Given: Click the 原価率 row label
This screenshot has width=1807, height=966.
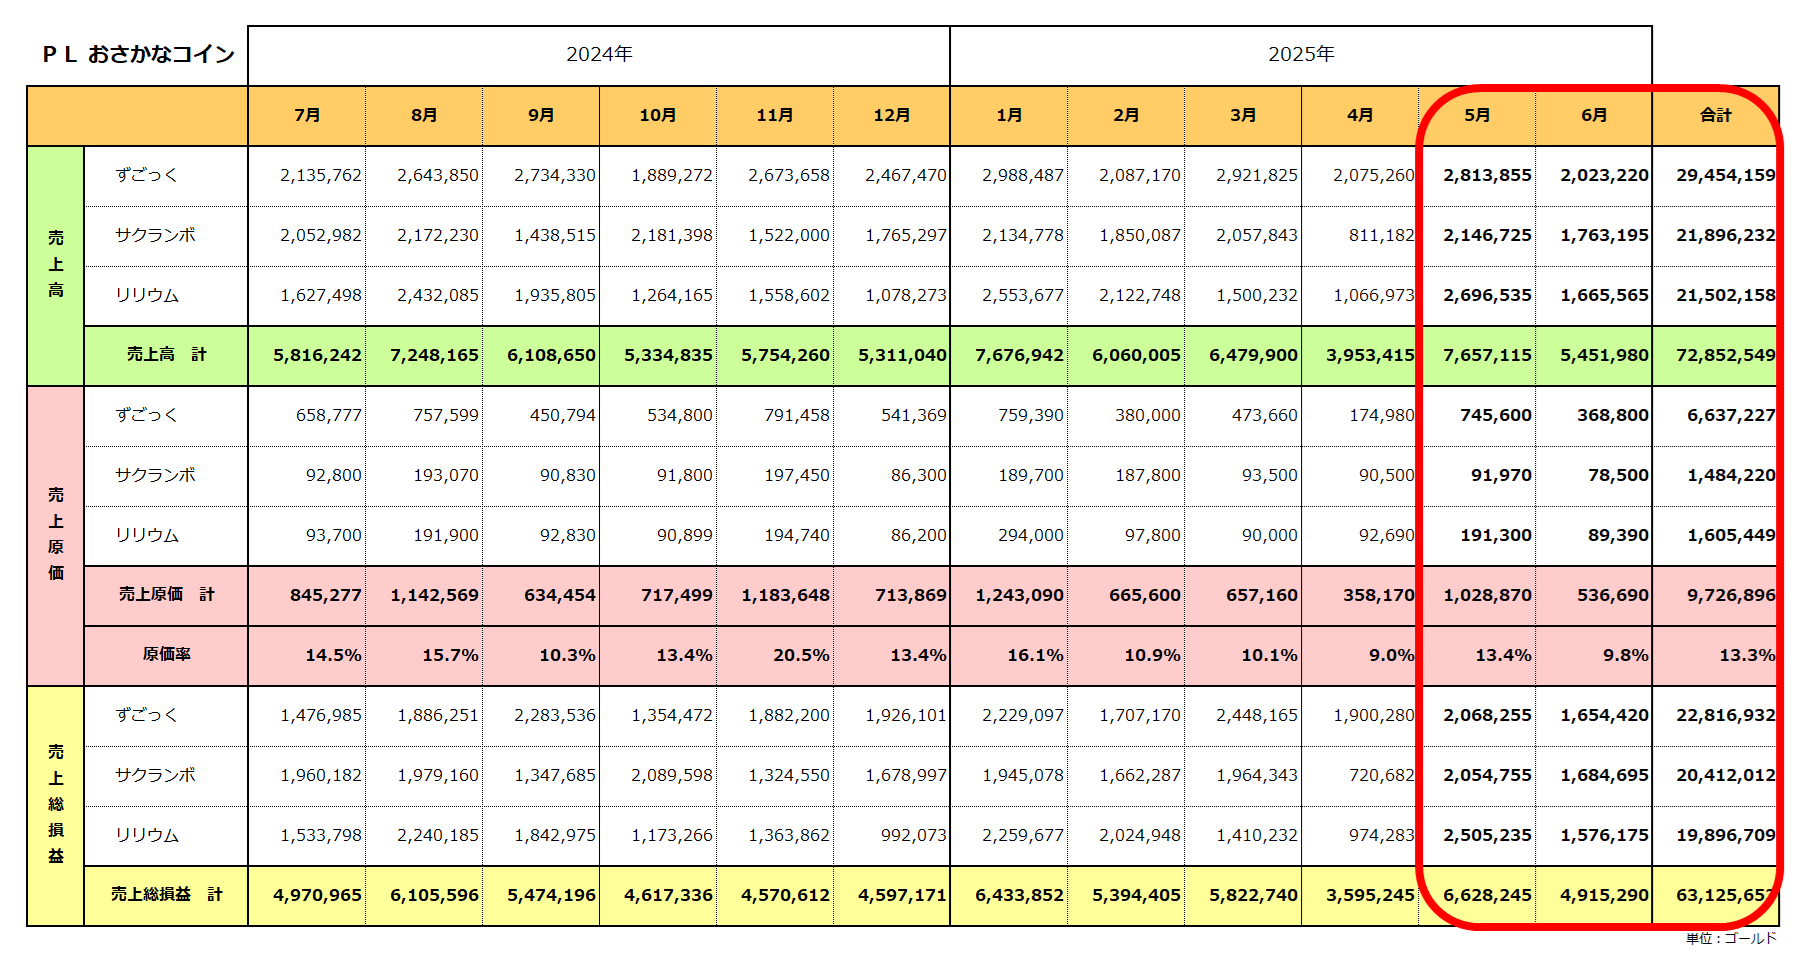Looking at the screenshot, I should click(x=166, y=654).
